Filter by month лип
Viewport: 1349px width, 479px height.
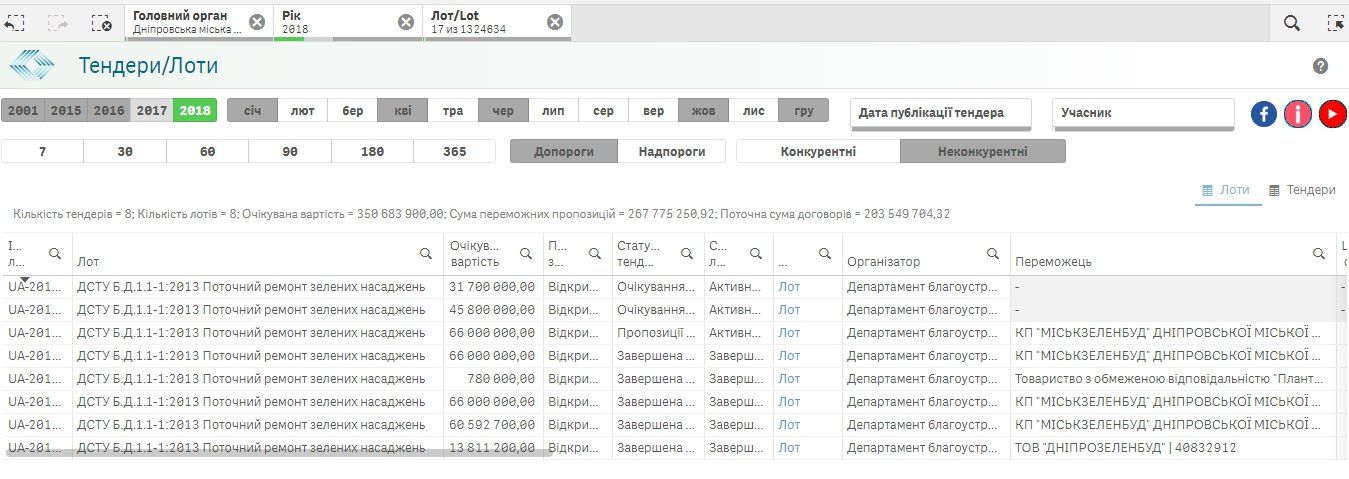pos(553,111)
